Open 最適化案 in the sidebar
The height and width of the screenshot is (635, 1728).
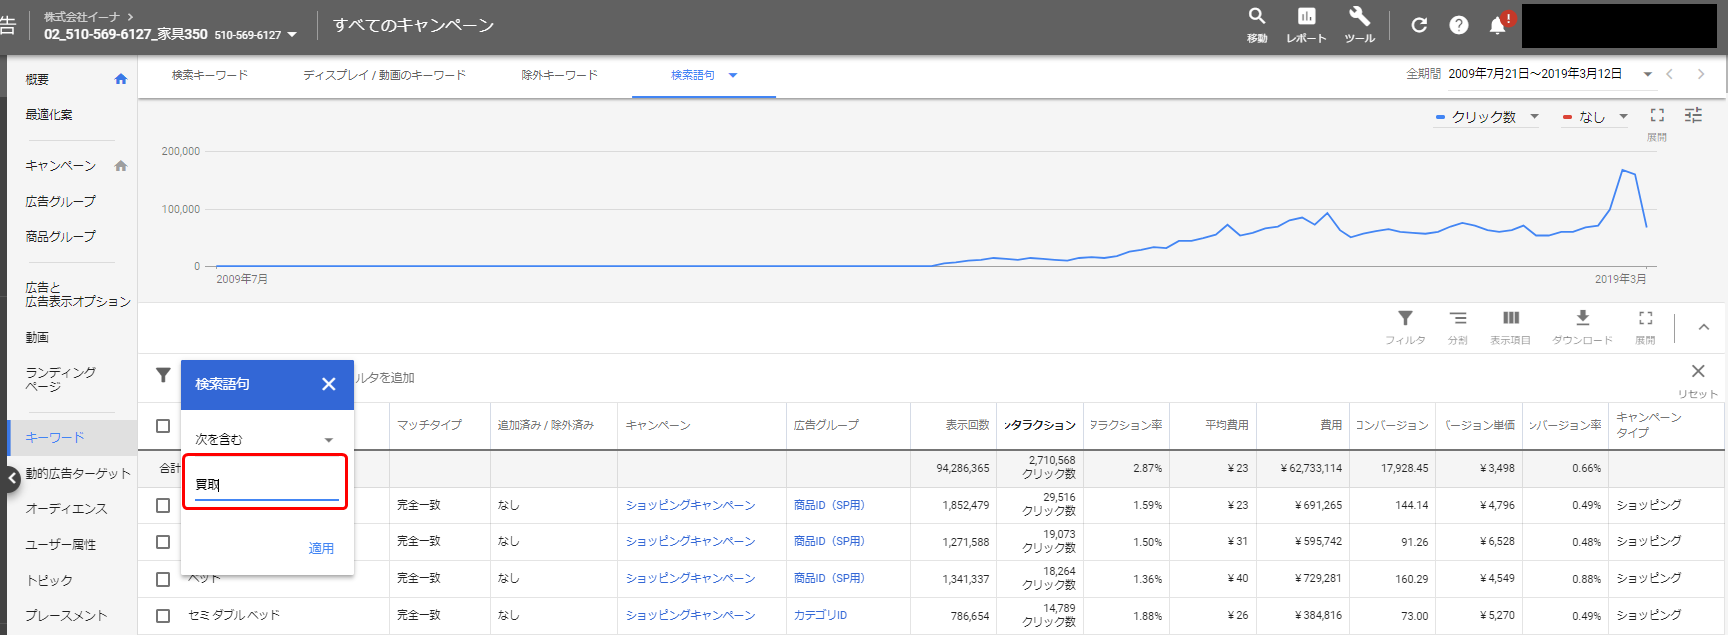coord(49,115)
